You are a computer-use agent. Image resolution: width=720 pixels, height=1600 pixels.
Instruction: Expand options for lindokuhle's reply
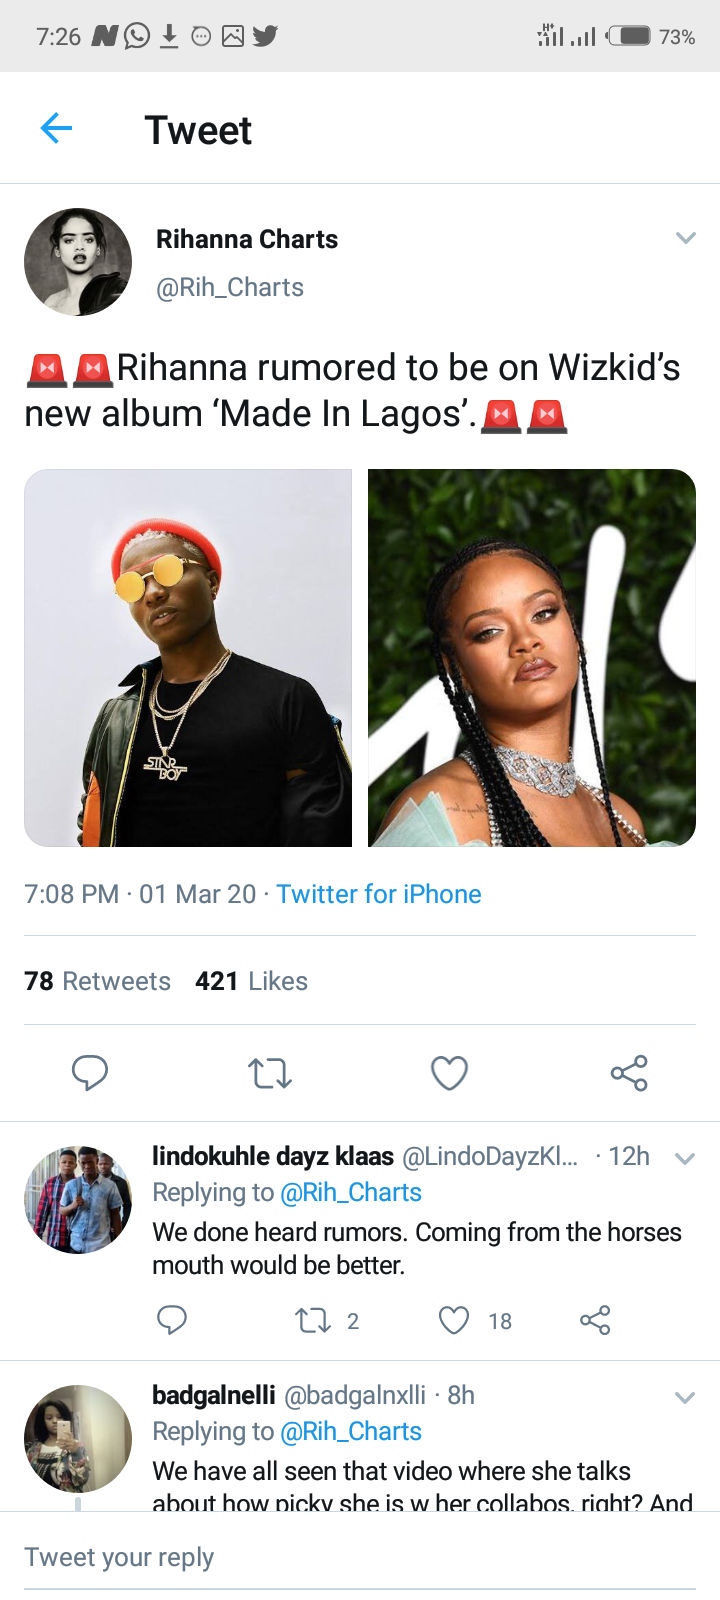(x=685, y=1159)
